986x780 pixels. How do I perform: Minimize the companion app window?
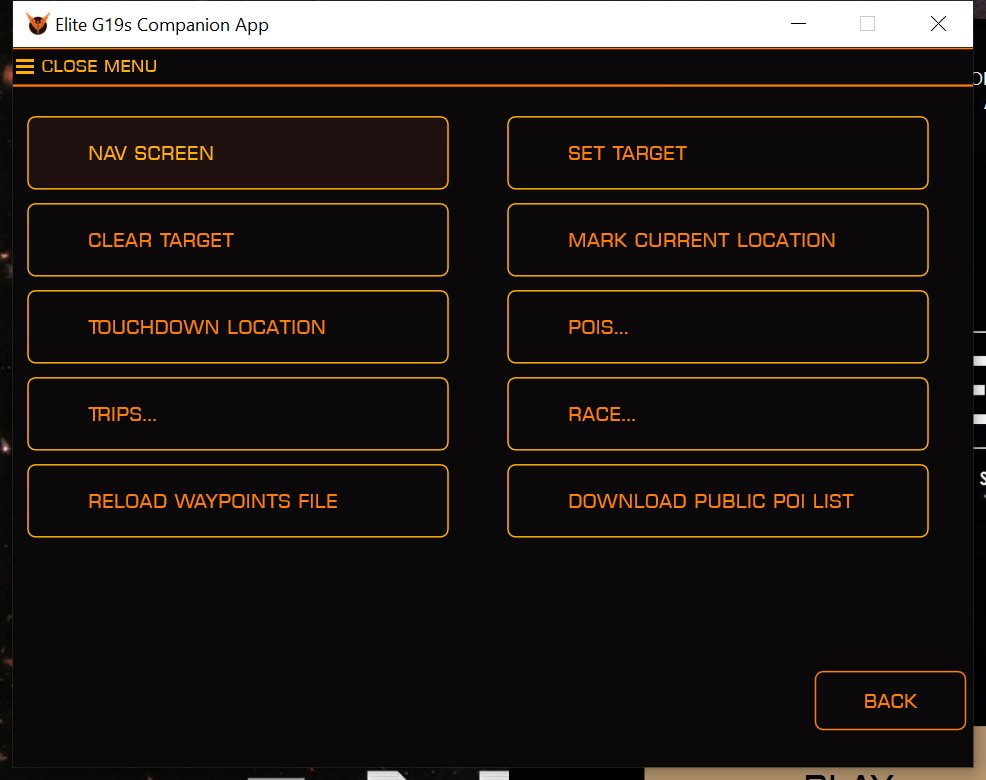(797, 23)
